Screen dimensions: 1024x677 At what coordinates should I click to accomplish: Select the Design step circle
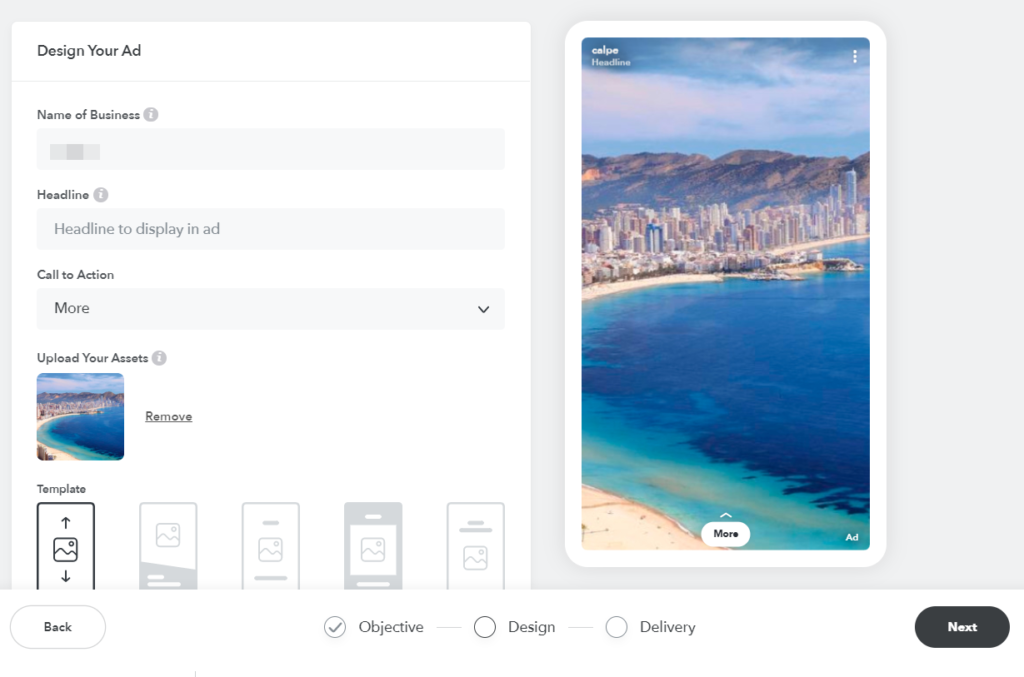485,627
